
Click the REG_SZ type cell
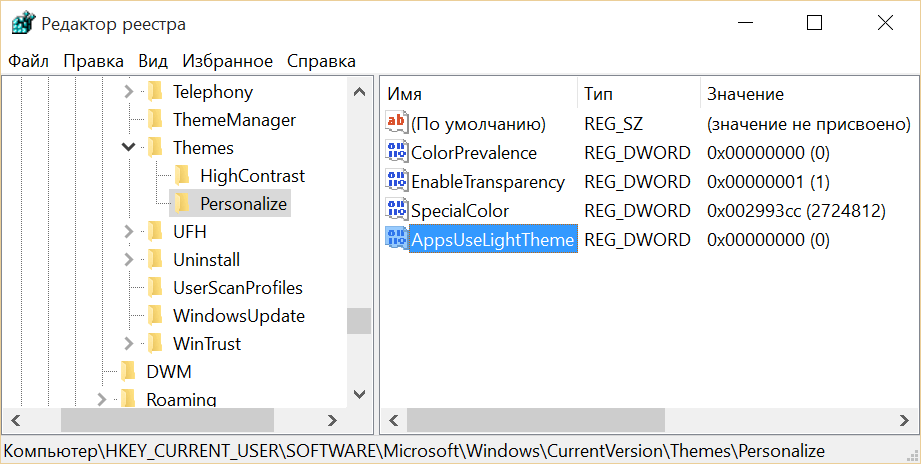pyautogui.click(x=613, y=124)
